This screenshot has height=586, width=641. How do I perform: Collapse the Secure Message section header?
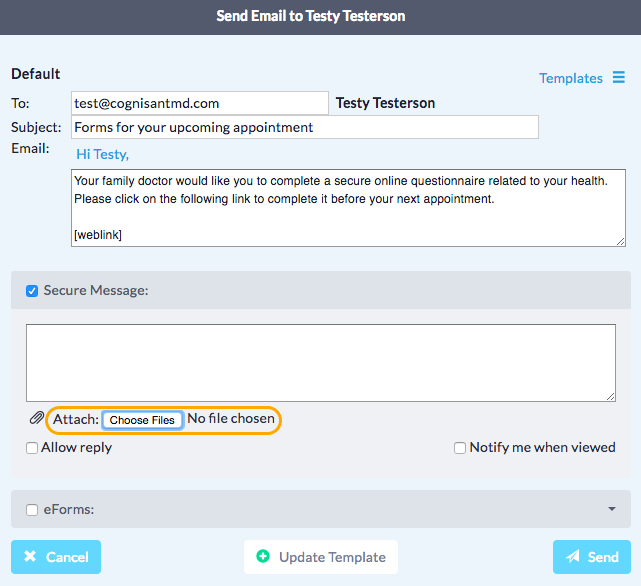pos(320,291)
